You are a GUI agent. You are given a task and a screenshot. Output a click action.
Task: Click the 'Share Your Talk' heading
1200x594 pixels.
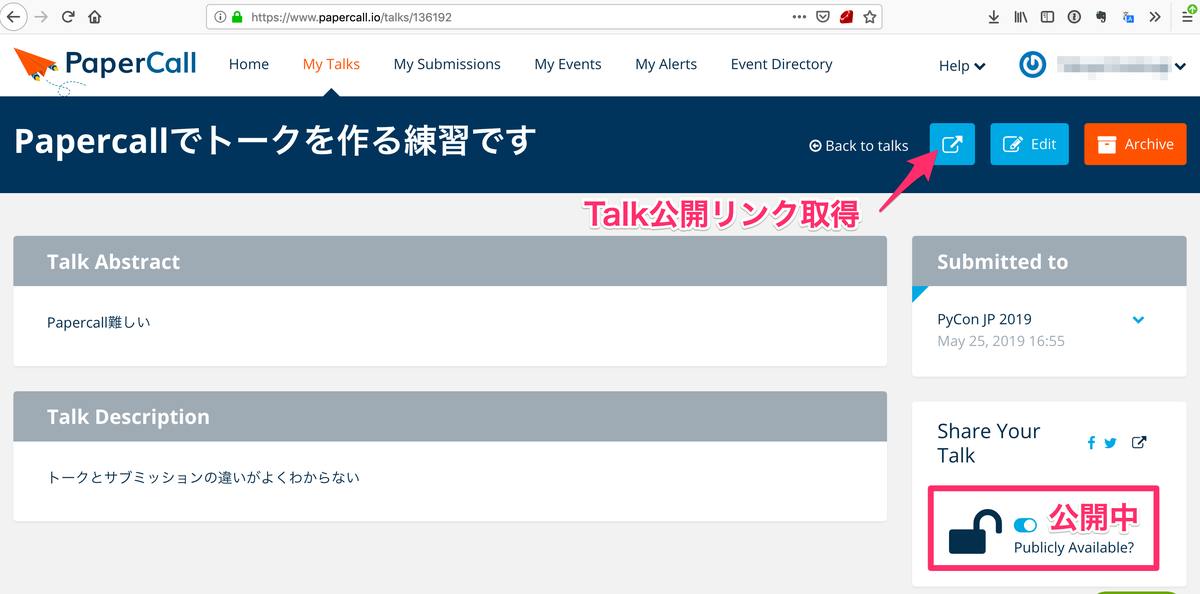pos(989,443)
